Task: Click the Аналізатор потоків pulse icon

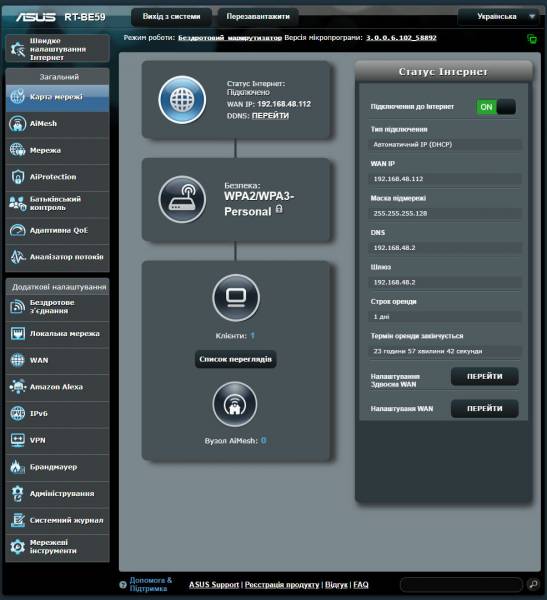Action: [x=18, y=257]
